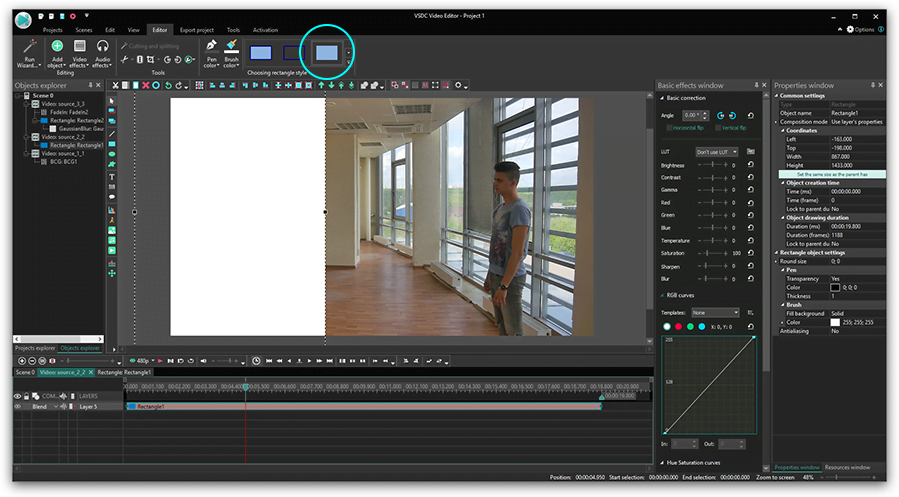Enable Horizontal flip checkbox
This screenshot has width=899, height=497.
click(669, 128)
